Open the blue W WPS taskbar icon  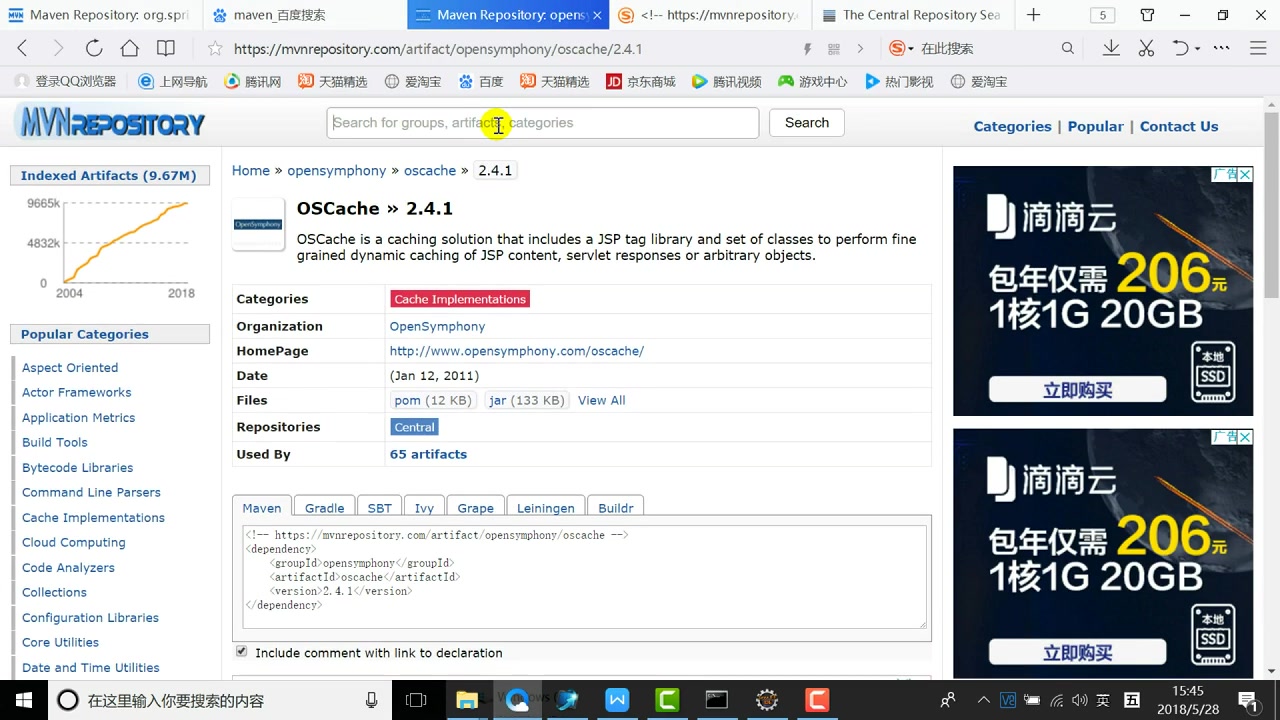point(617,700)
